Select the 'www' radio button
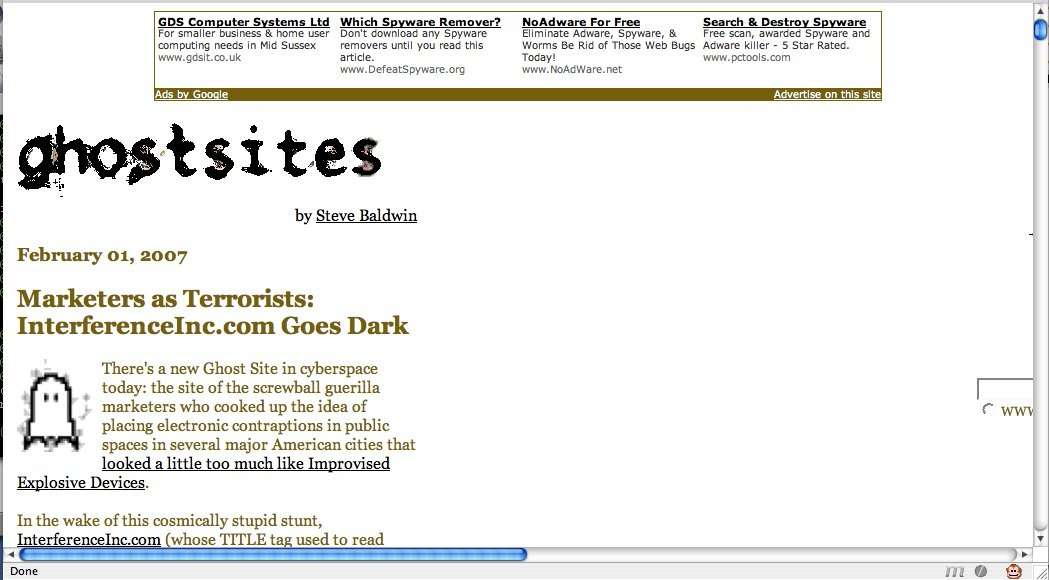Screen dimensions: 1049x580 point(988,409)
